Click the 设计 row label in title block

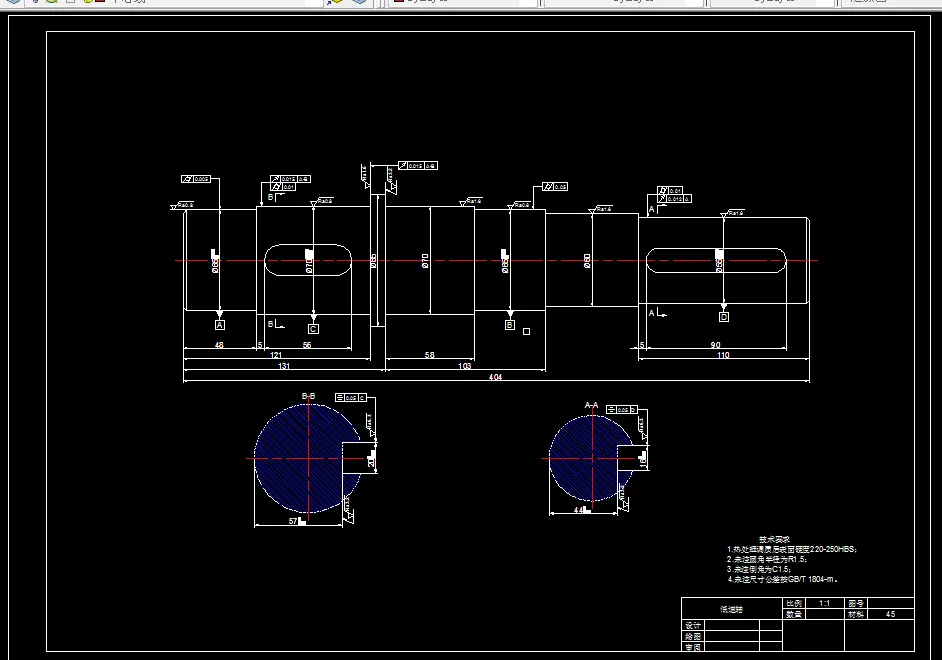point(693,625)
